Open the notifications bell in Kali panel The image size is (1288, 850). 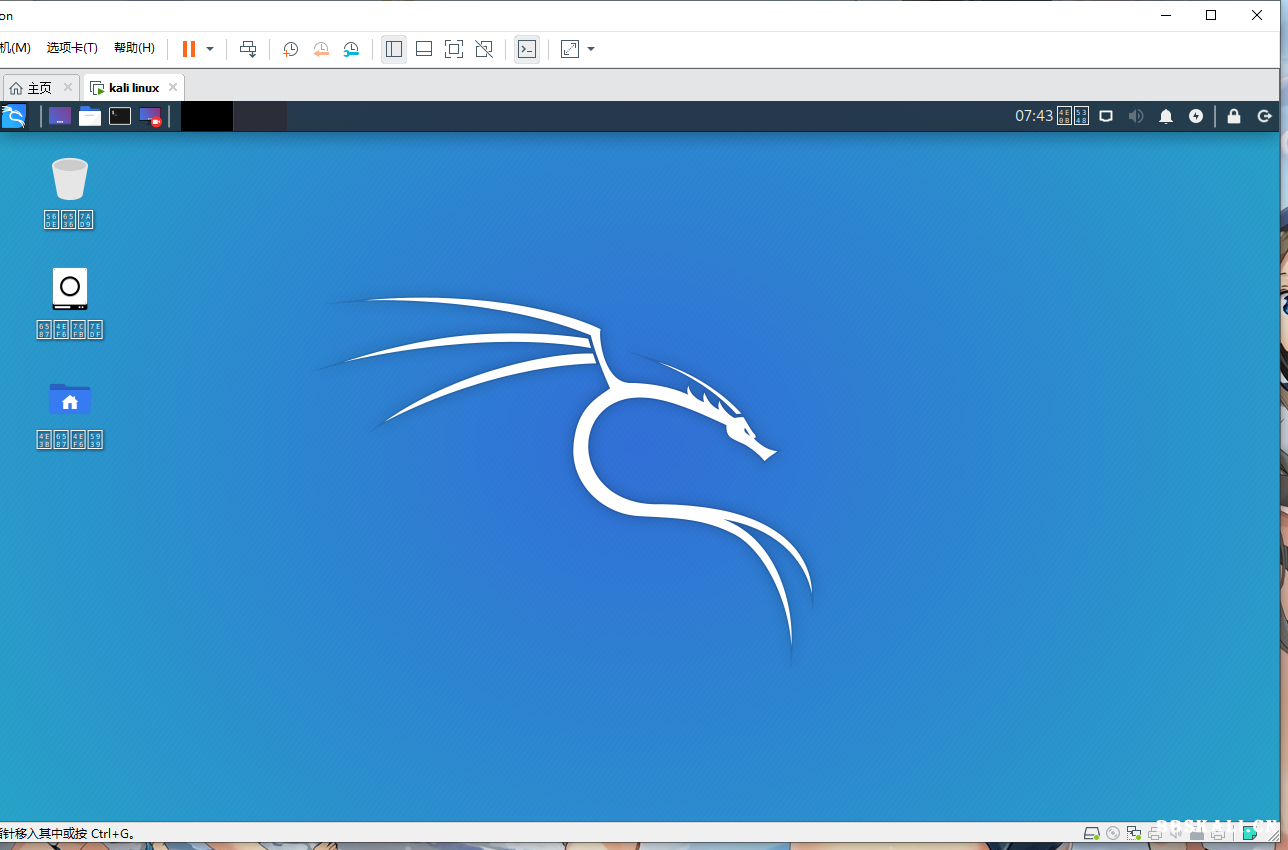[x=1166, y=116]
